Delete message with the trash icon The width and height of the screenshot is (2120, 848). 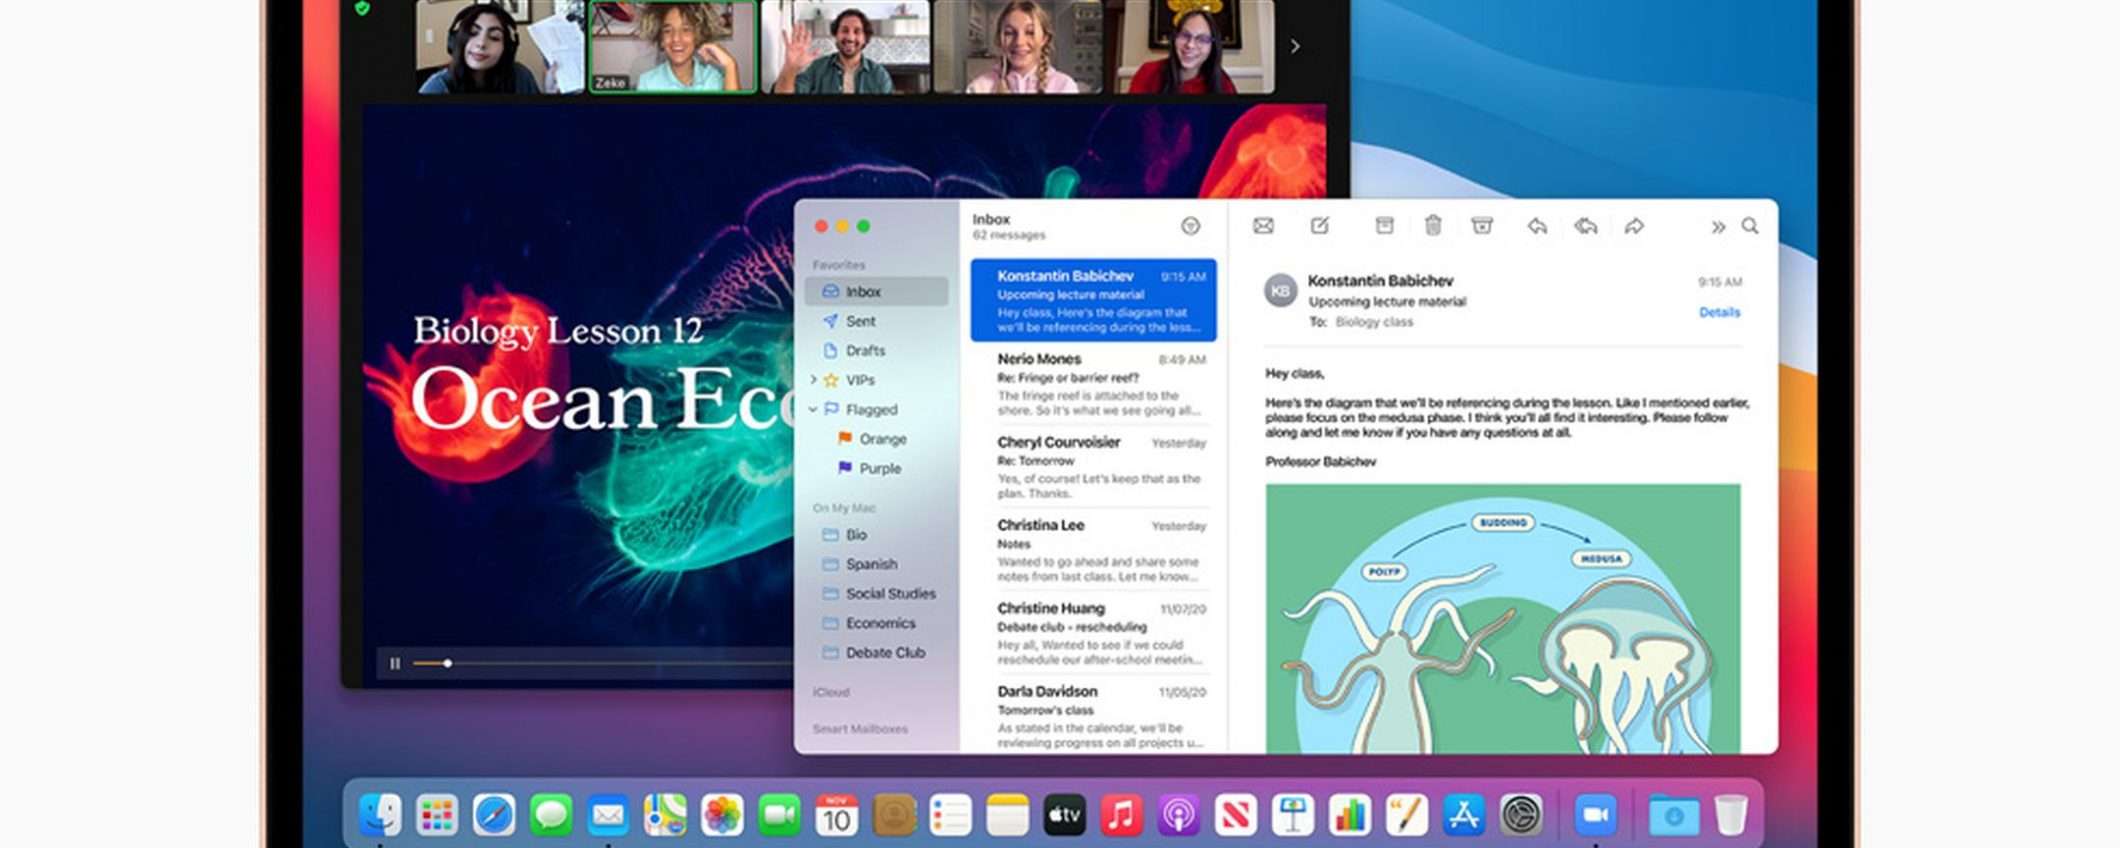click(x=1433, y=226)
